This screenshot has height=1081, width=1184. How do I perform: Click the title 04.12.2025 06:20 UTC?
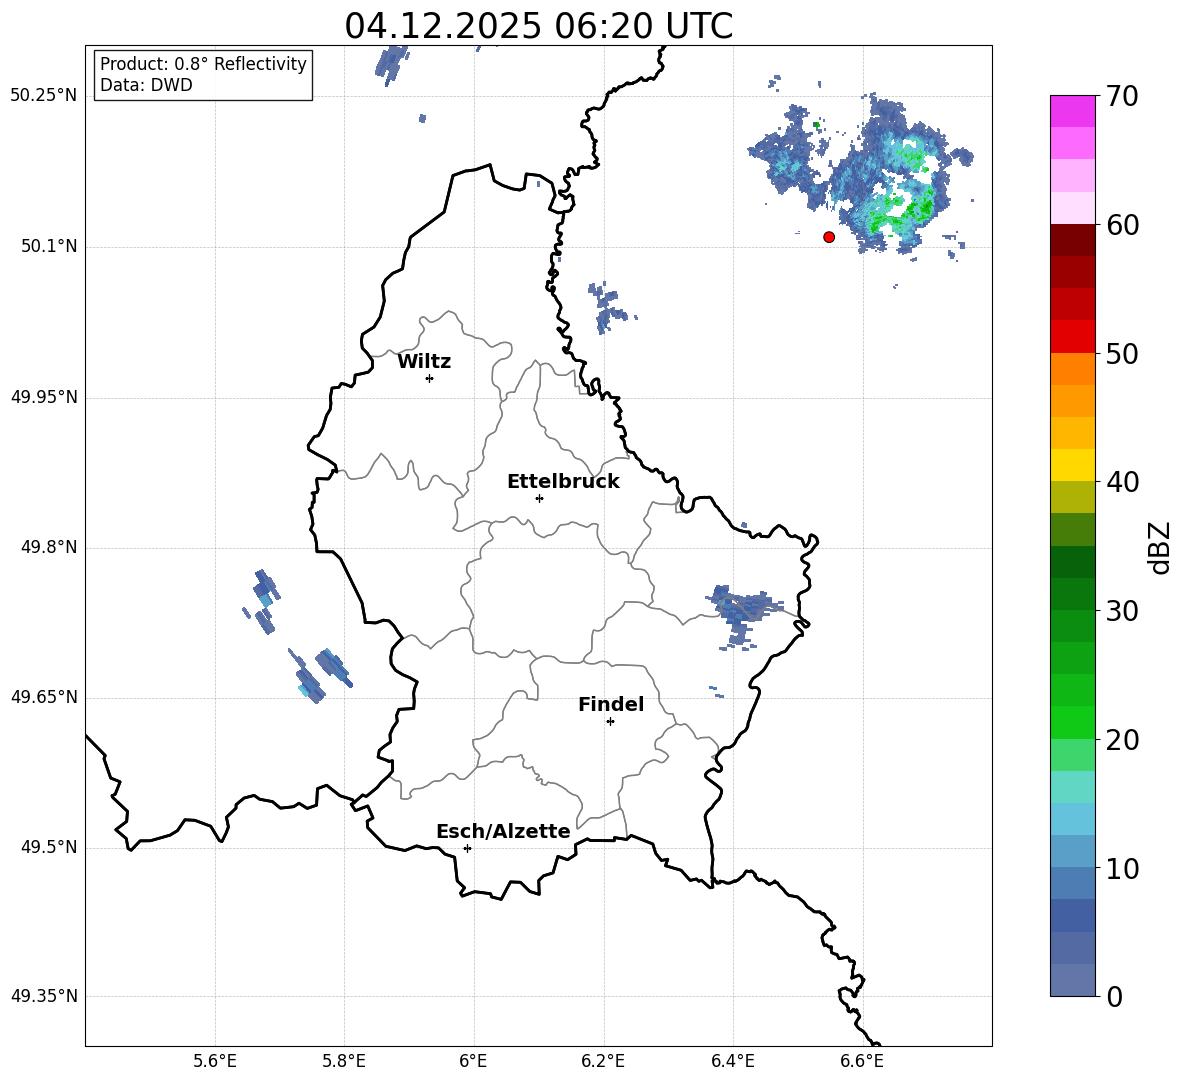click(x=538, y=26)
